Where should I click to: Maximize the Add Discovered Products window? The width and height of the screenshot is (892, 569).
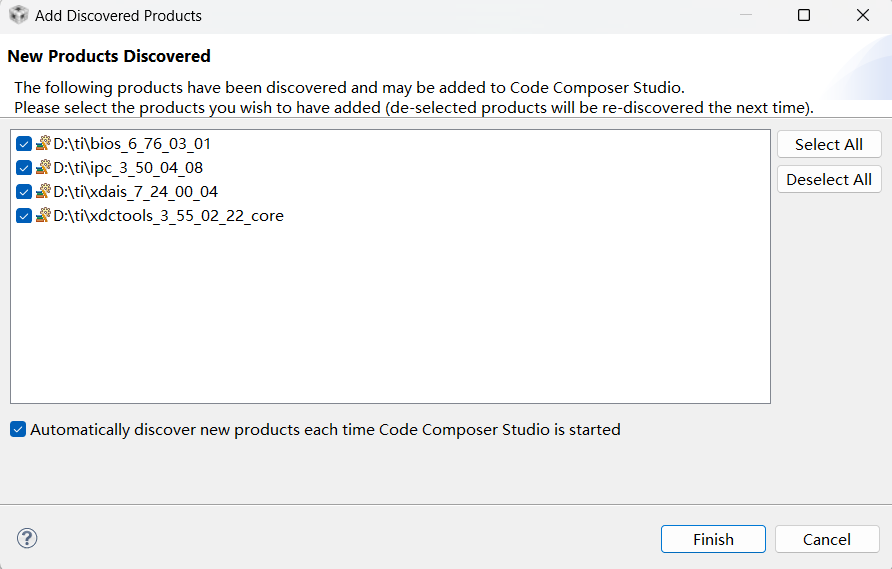804,16
